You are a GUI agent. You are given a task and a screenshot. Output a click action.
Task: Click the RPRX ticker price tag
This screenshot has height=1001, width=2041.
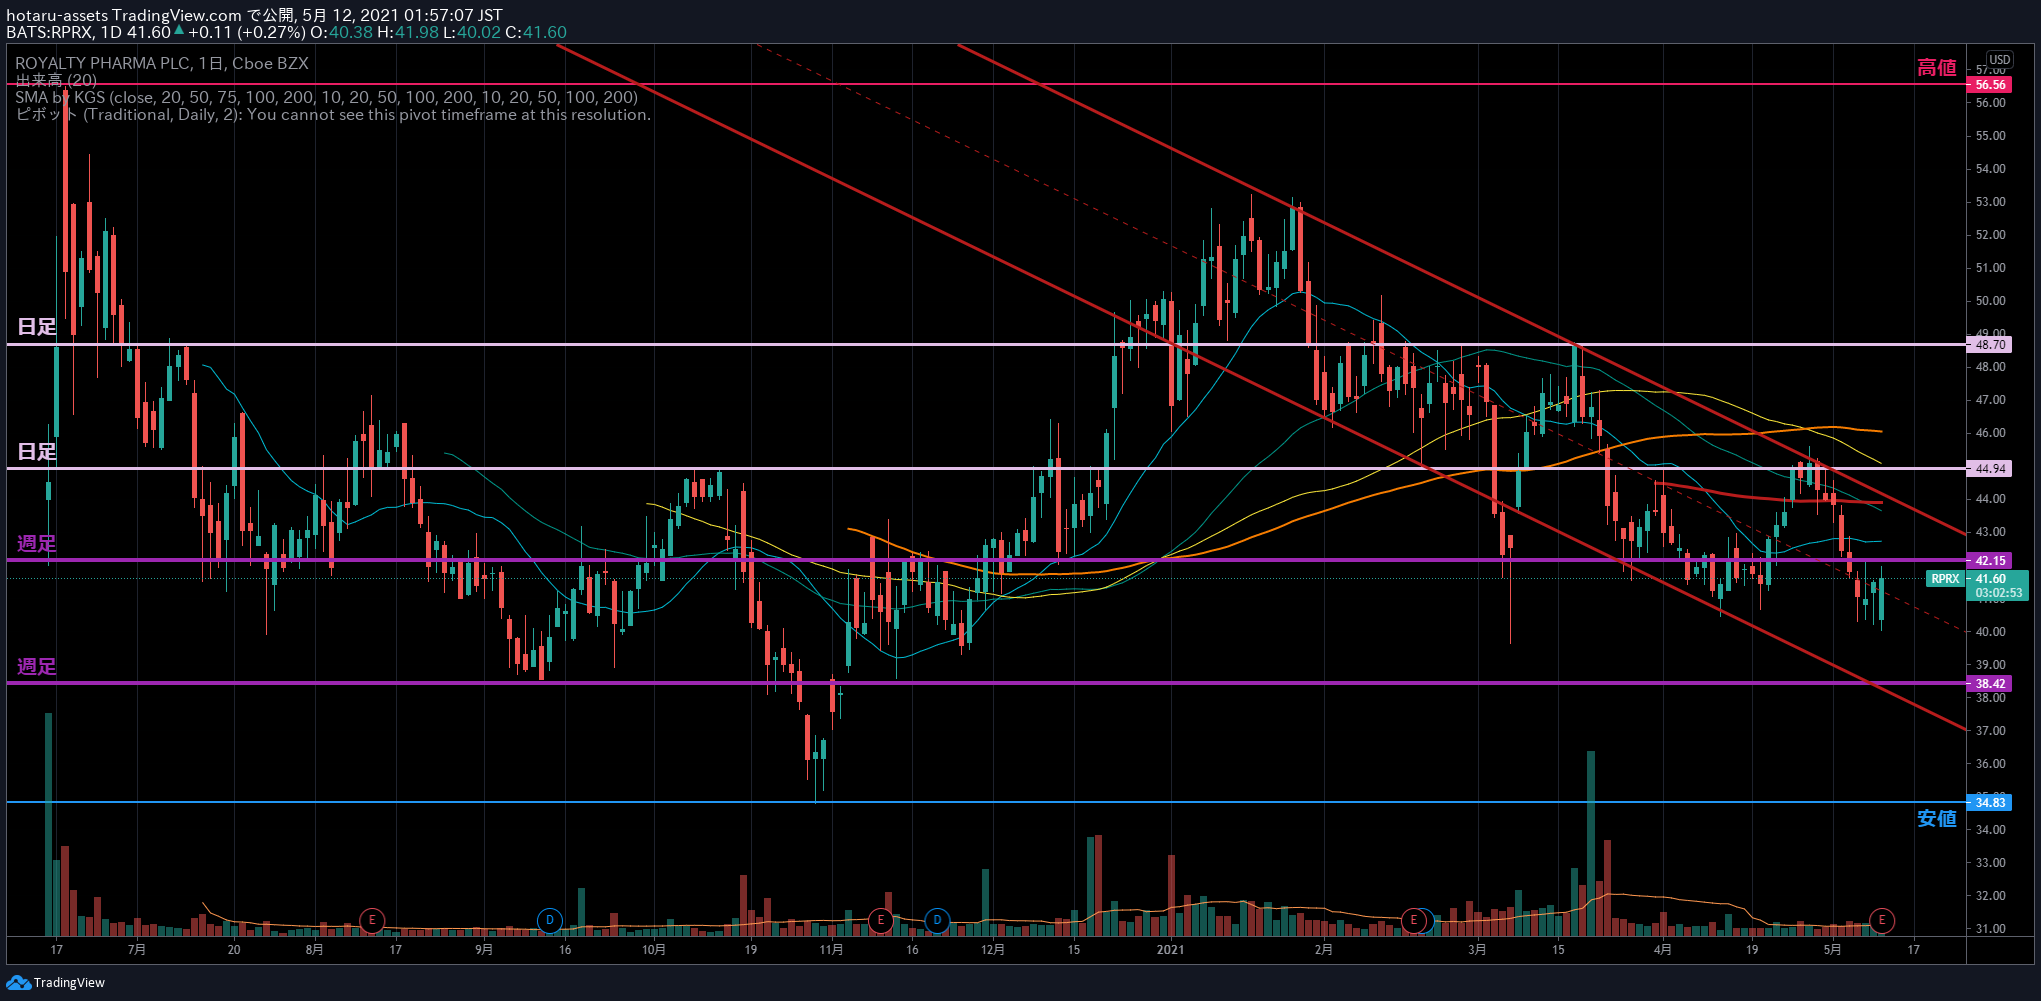(1945, 579)
